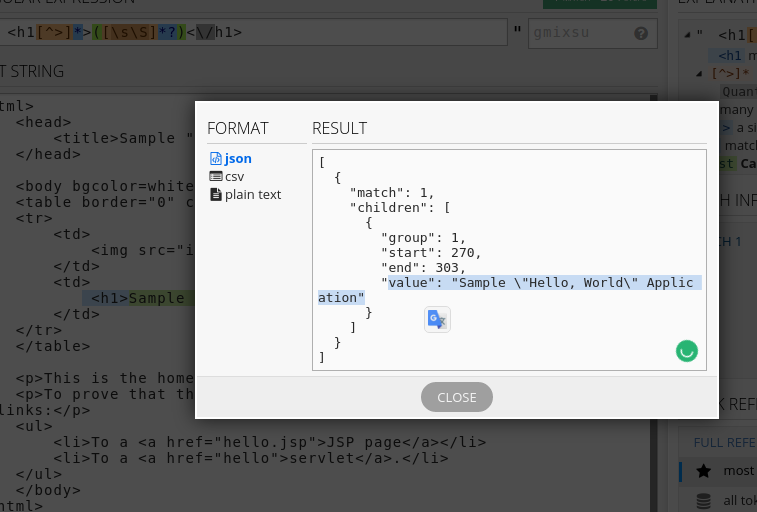
Task: Click the Google Translate popup icon
Action: 437,319
